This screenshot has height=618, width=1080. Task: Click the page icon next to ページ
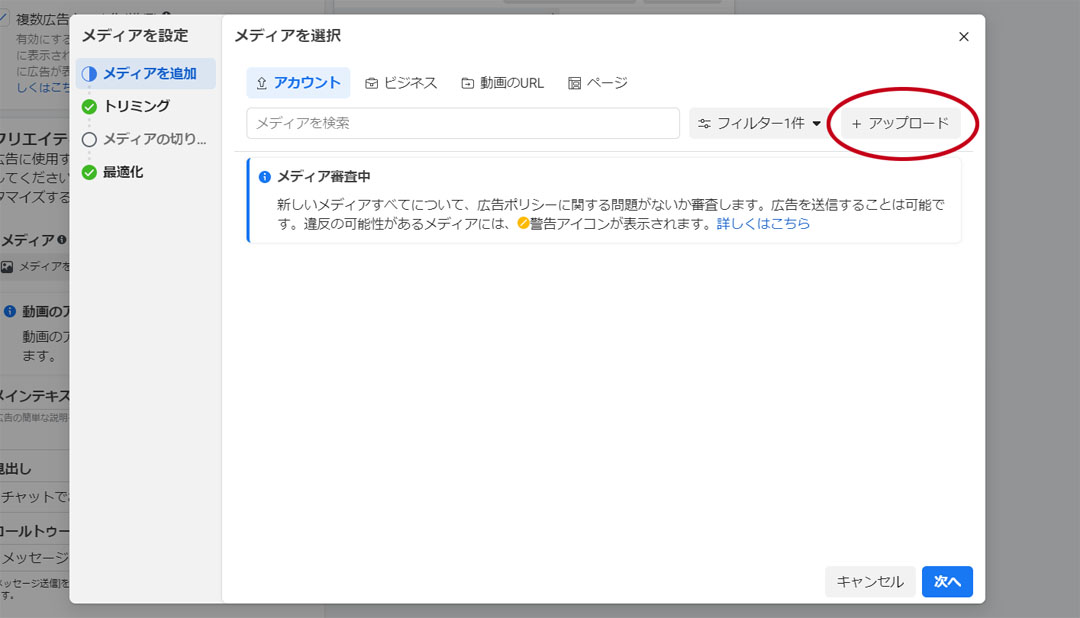(x=574, y=83)
